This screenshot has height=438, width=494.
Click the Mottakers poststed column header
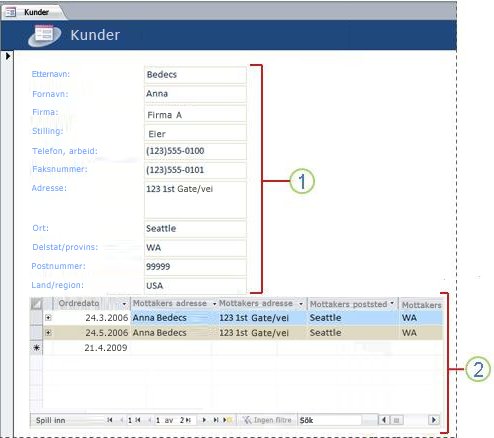[353, 304]
